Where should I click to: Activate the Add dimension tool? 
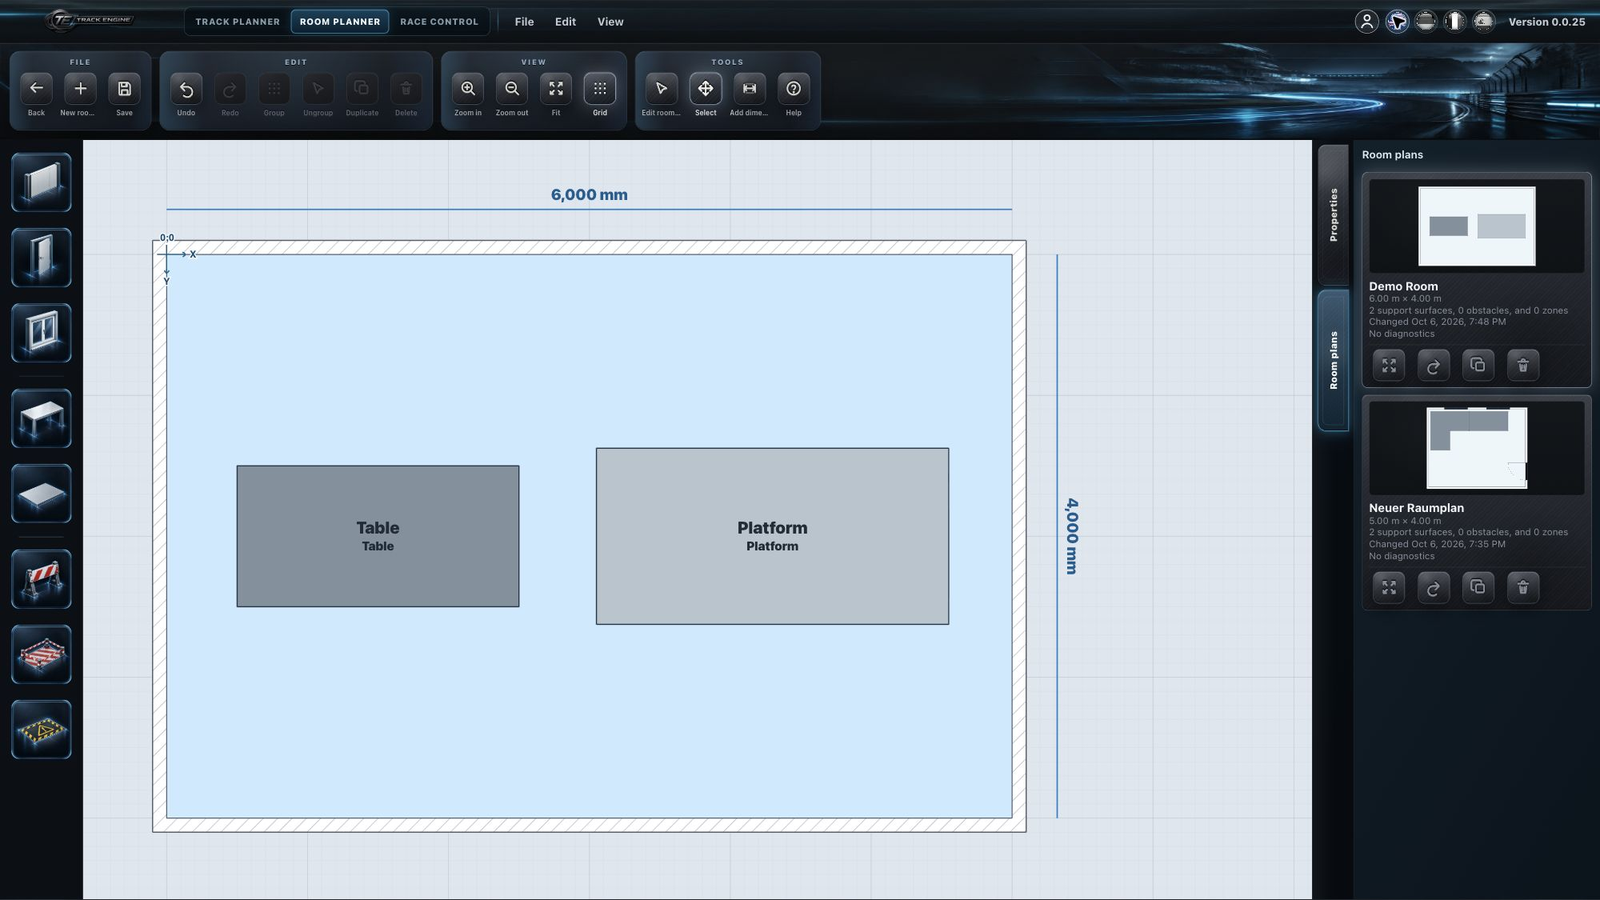coord(749,95)
